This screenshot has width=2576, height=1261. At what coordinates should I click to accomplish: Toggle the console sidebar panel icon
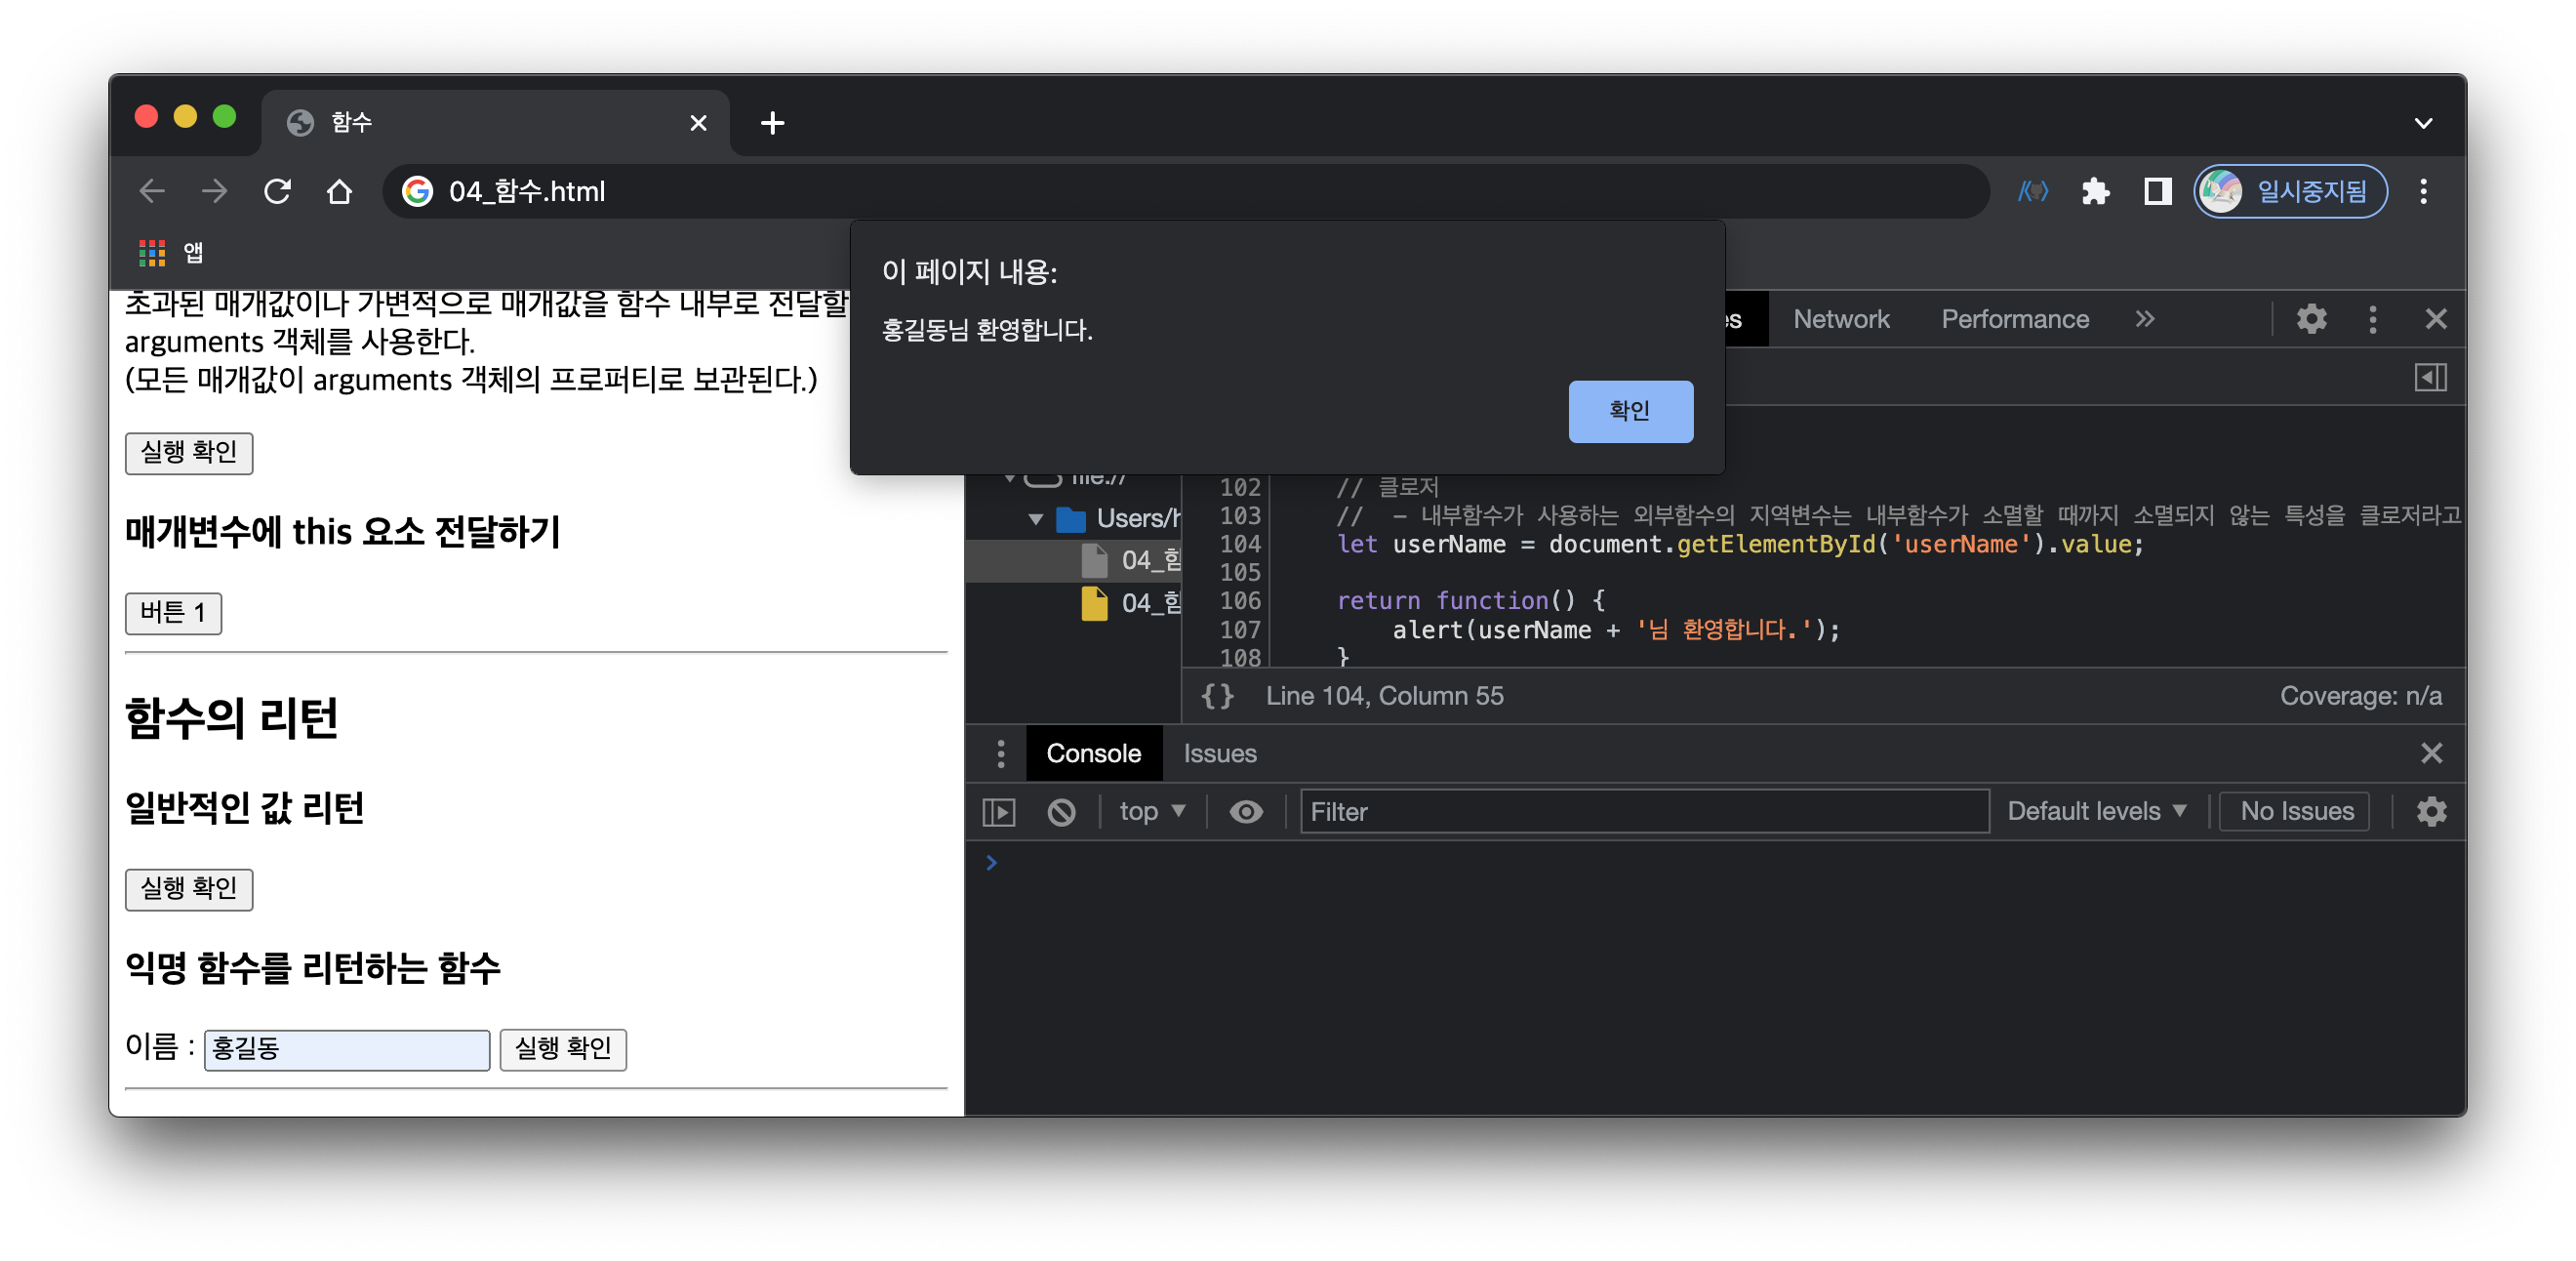(998, 811)
